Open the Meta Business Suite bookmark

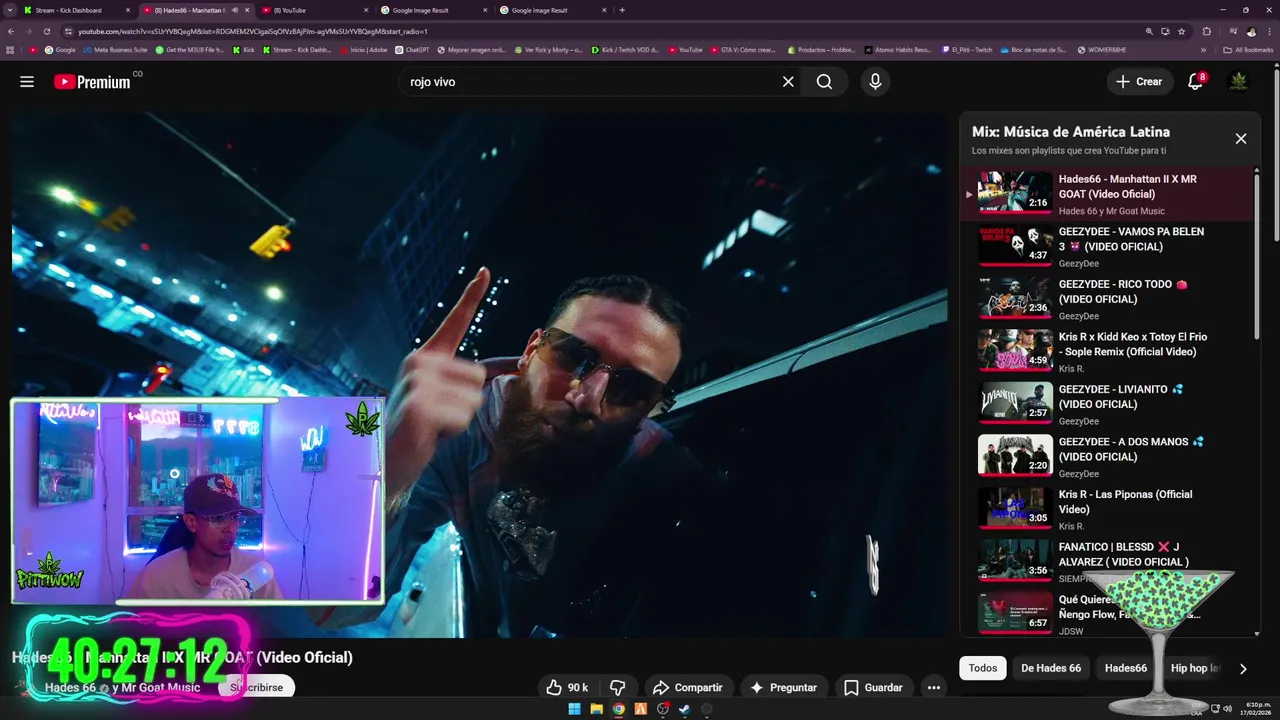click(115, 49)
